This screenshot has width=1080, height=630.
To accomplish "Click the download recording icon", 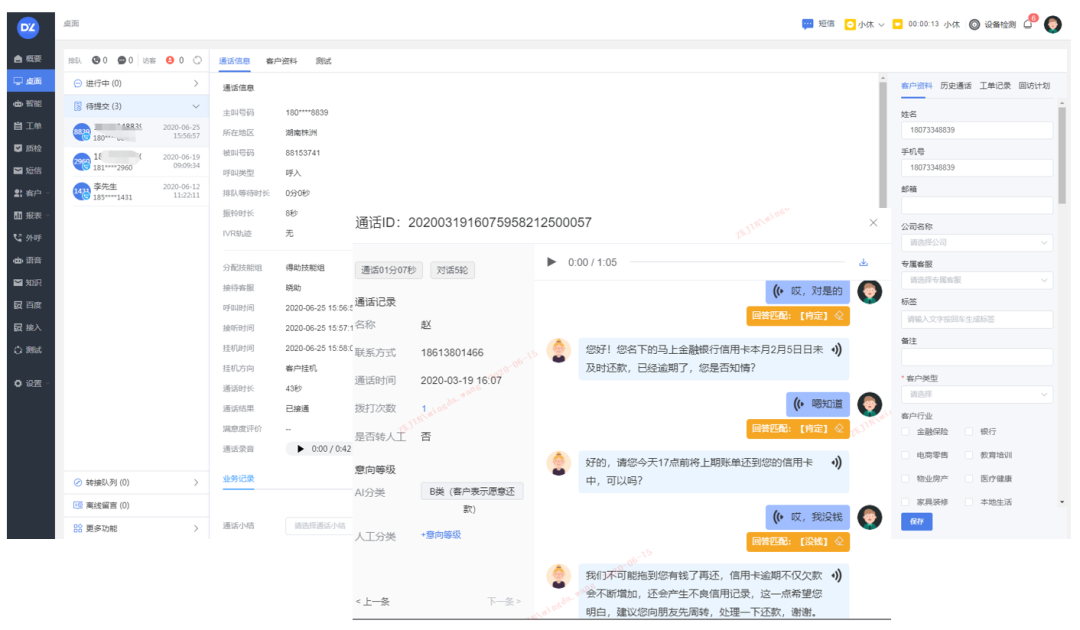I will 863,262.
